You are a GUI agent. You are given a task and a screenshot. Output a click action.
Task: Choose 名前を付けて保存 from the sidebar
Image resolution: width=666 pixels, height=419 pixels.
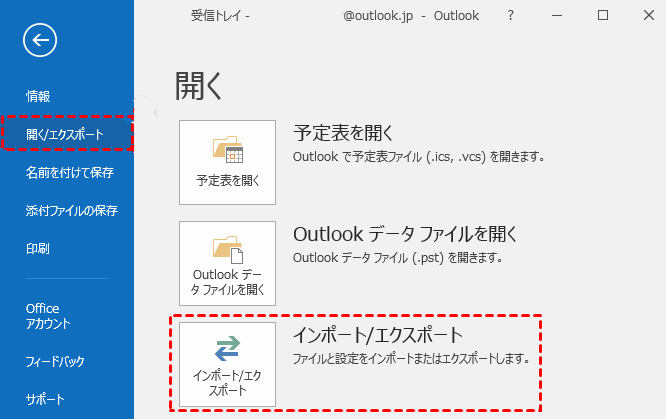point(69,172)
